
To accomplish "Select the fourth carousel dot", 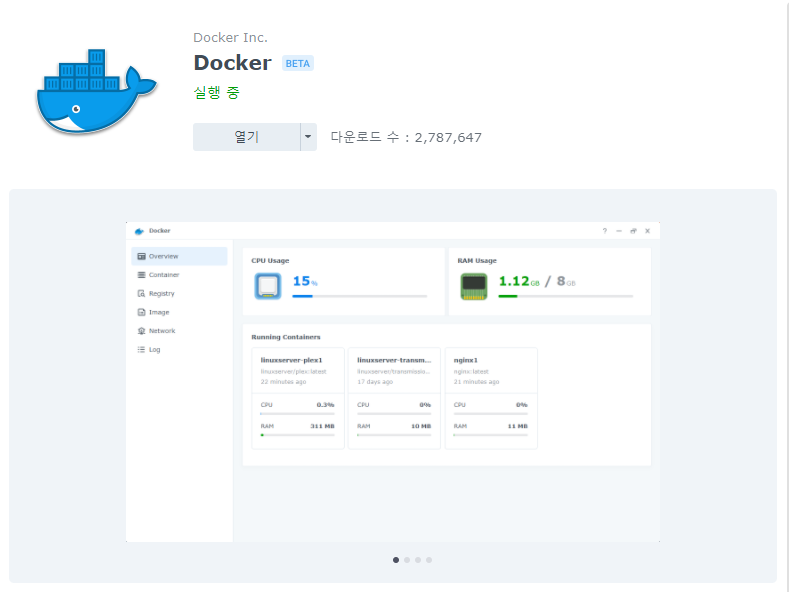I will (429, 560).
